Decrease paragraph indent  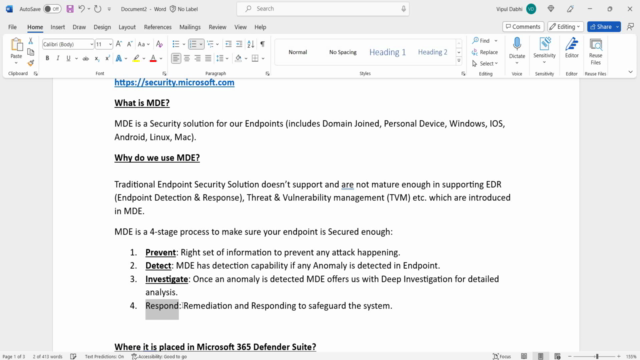[229, 44]
